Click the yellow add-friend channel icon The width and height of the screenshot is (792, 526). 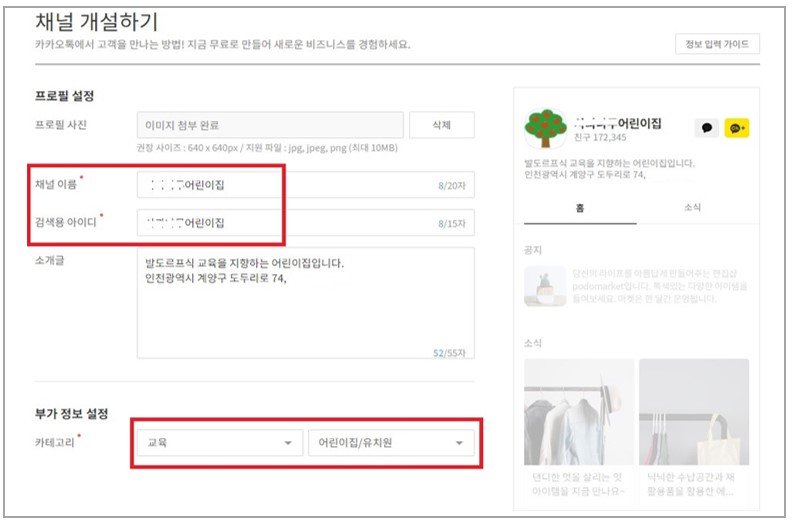(x=737, y=128)
